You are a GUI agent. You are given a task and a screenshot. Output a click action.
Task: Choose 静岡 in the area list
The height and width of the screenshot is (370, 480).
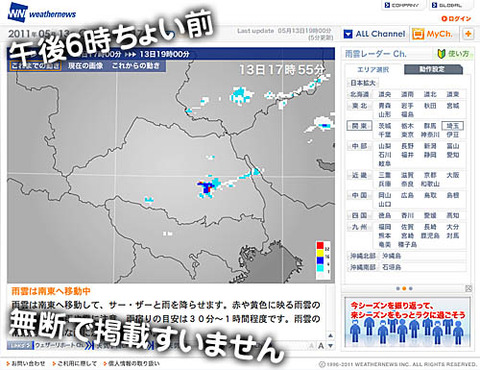pyautogui.click(x=430, y=155)
